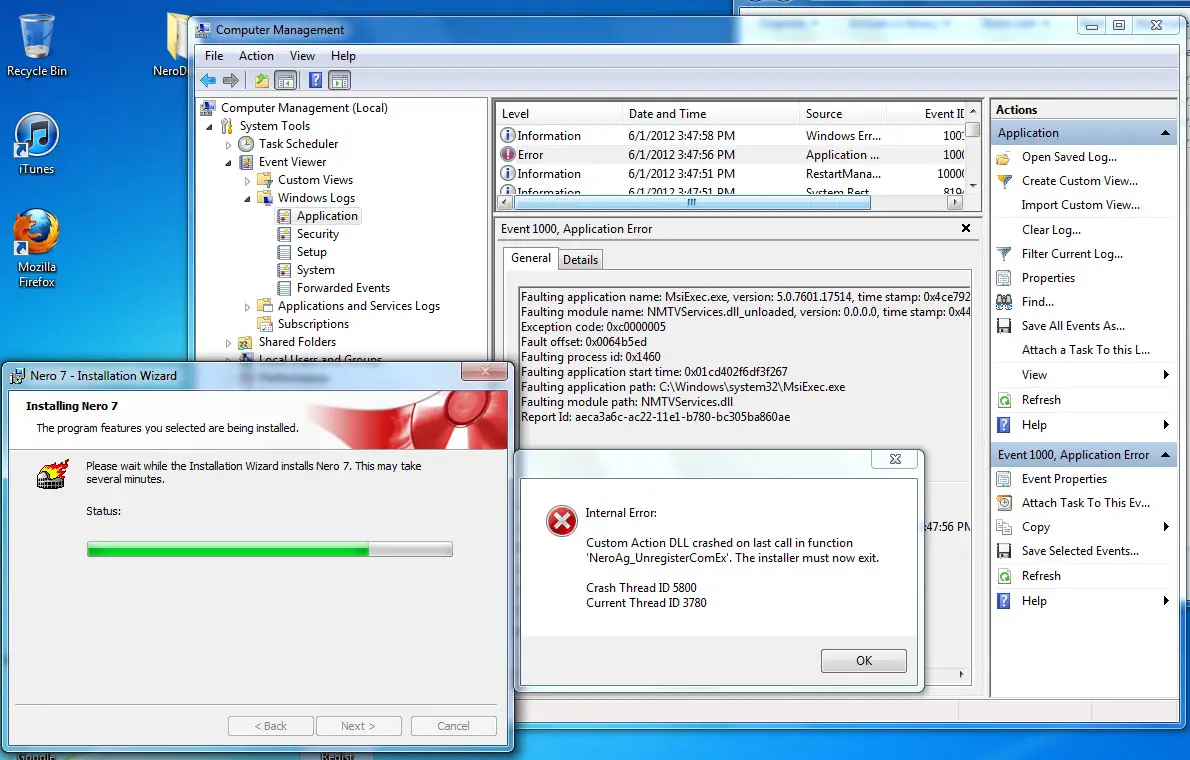1190x760 pixels.
Task: Click the Save All Events As disk icon
Action: (1003, 326)
